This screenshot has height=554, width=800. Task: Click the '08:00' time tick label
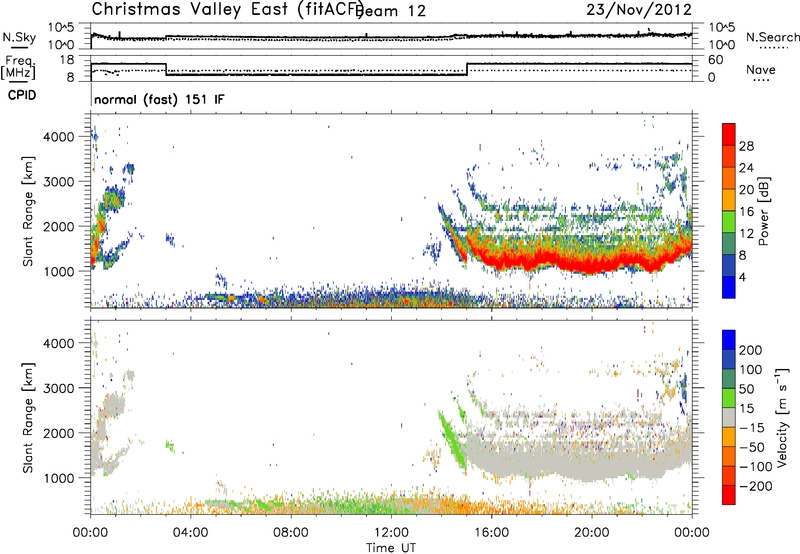(291, 533)
